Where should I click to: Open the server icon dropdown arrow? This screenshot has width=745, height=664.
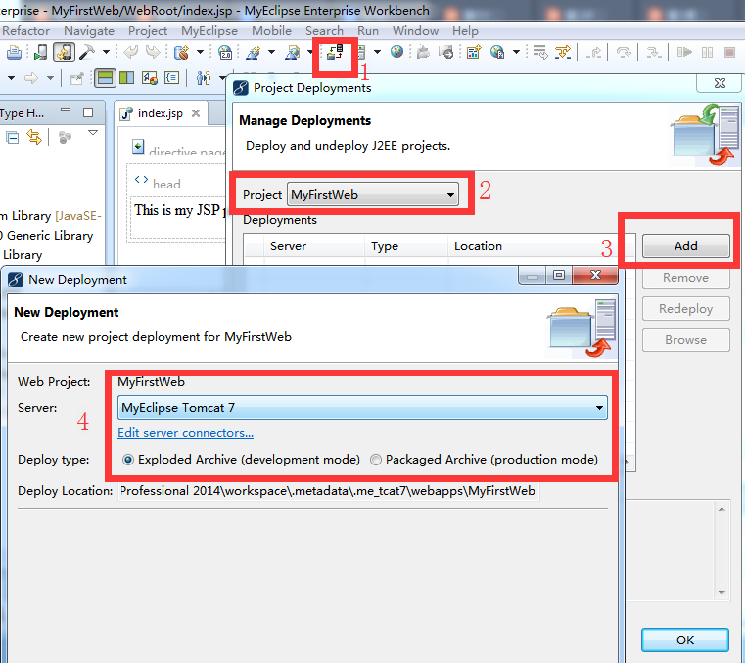coord(377,52)
